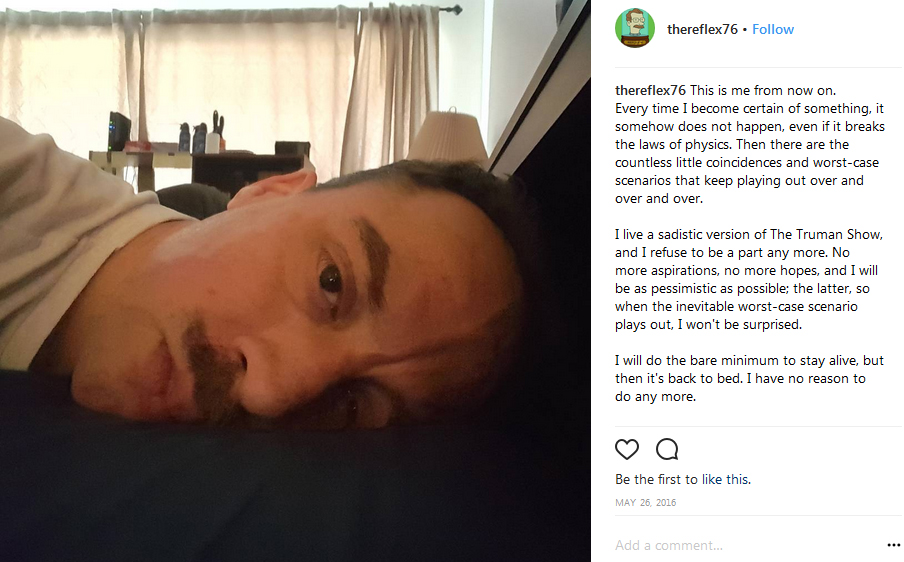Viewport: 904px width, 562px height.
Task: Like the post with the heart icon
Action: coord(627,449)
